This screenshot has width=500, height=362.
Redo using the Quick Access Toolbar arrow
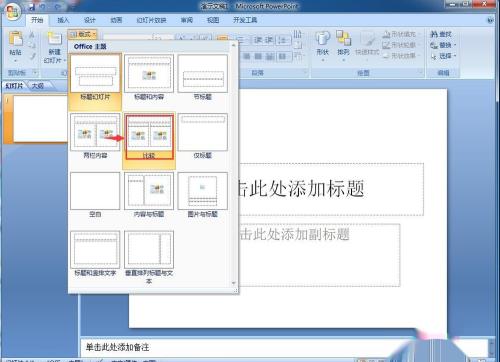tap(58, 6)
